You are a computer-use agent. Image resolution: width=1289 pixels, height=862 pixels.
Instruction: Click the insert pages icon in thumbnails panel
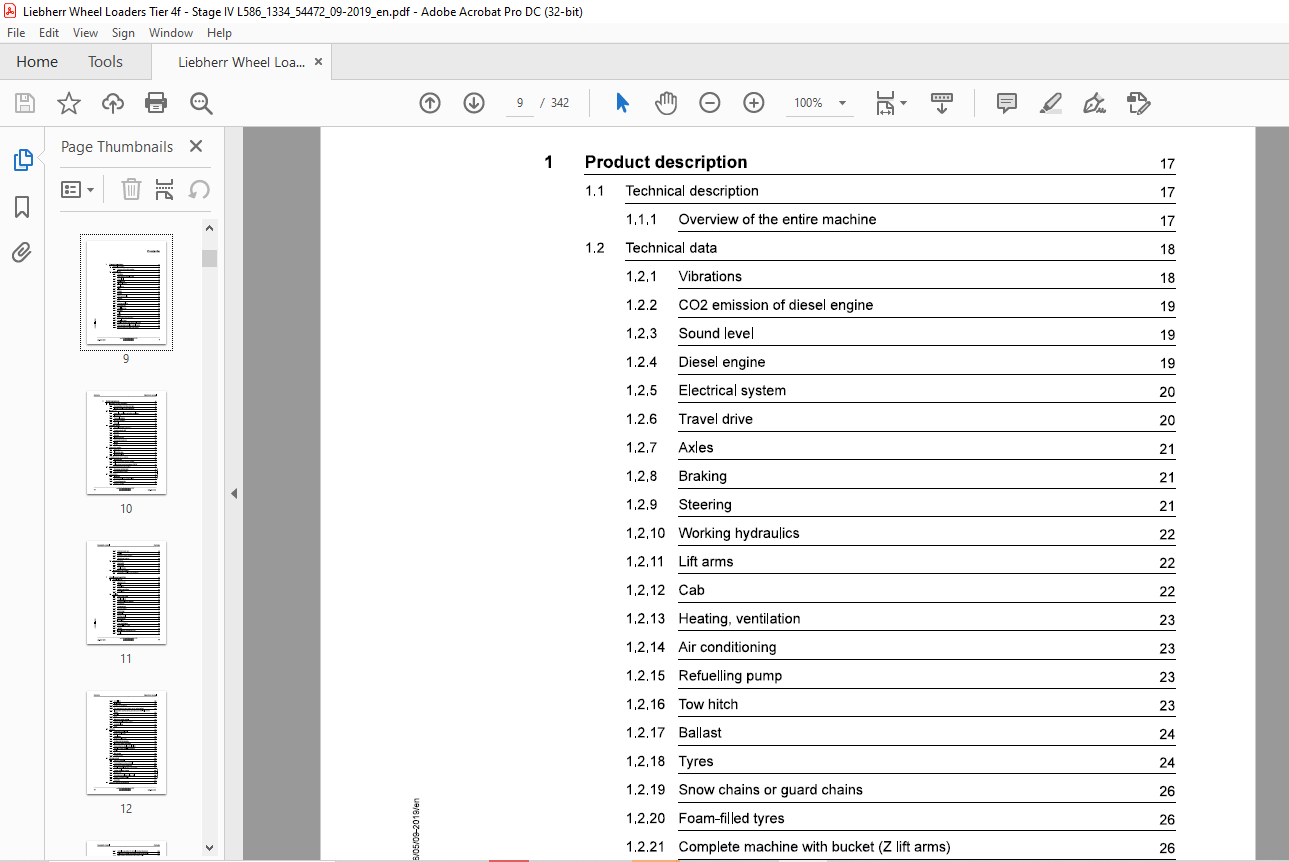165,189
